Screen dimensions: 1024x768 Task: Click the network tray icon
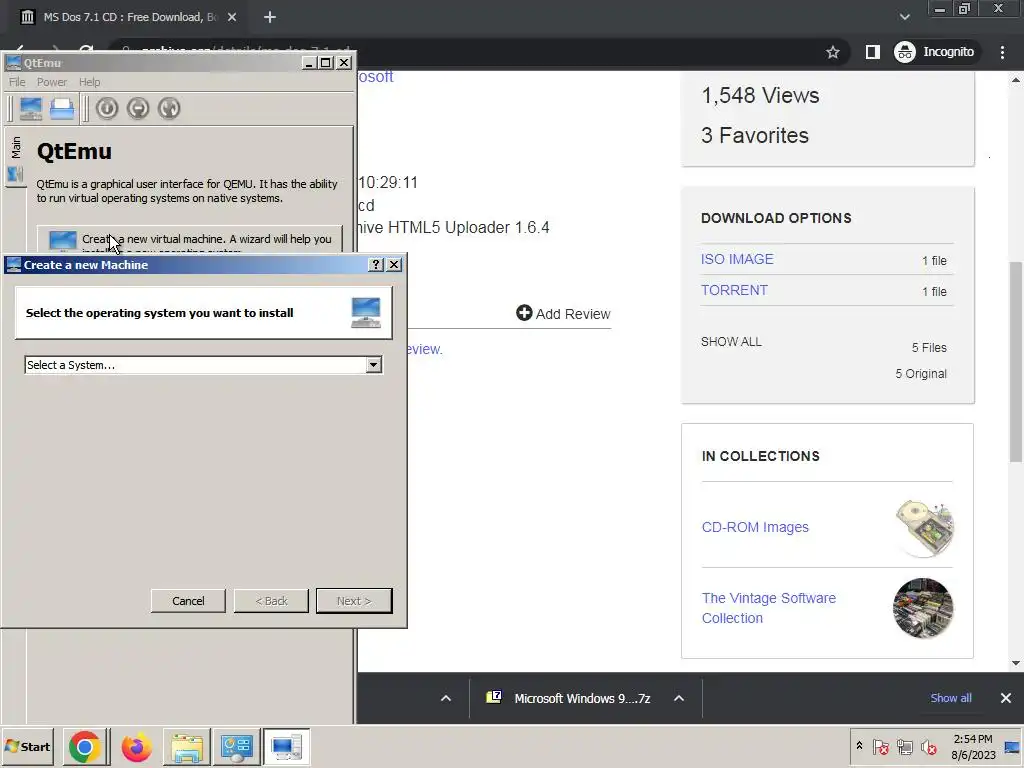tap(904, 747)
